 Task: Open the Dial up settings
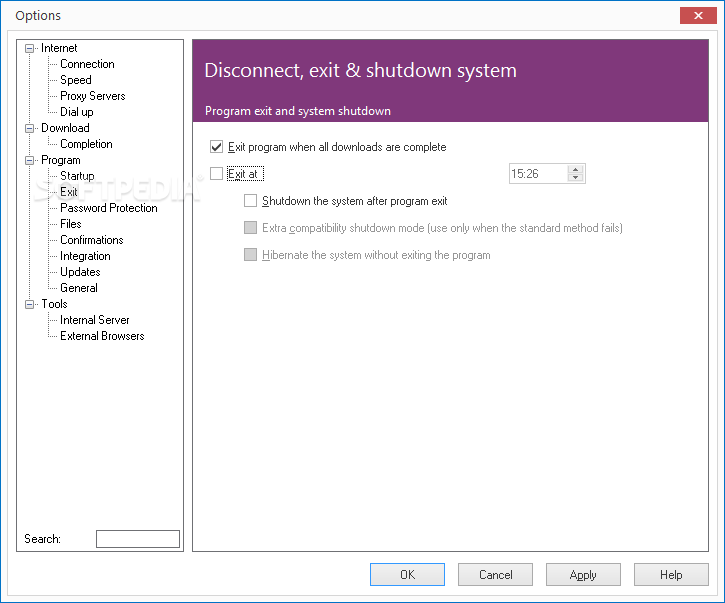(77, 112)
